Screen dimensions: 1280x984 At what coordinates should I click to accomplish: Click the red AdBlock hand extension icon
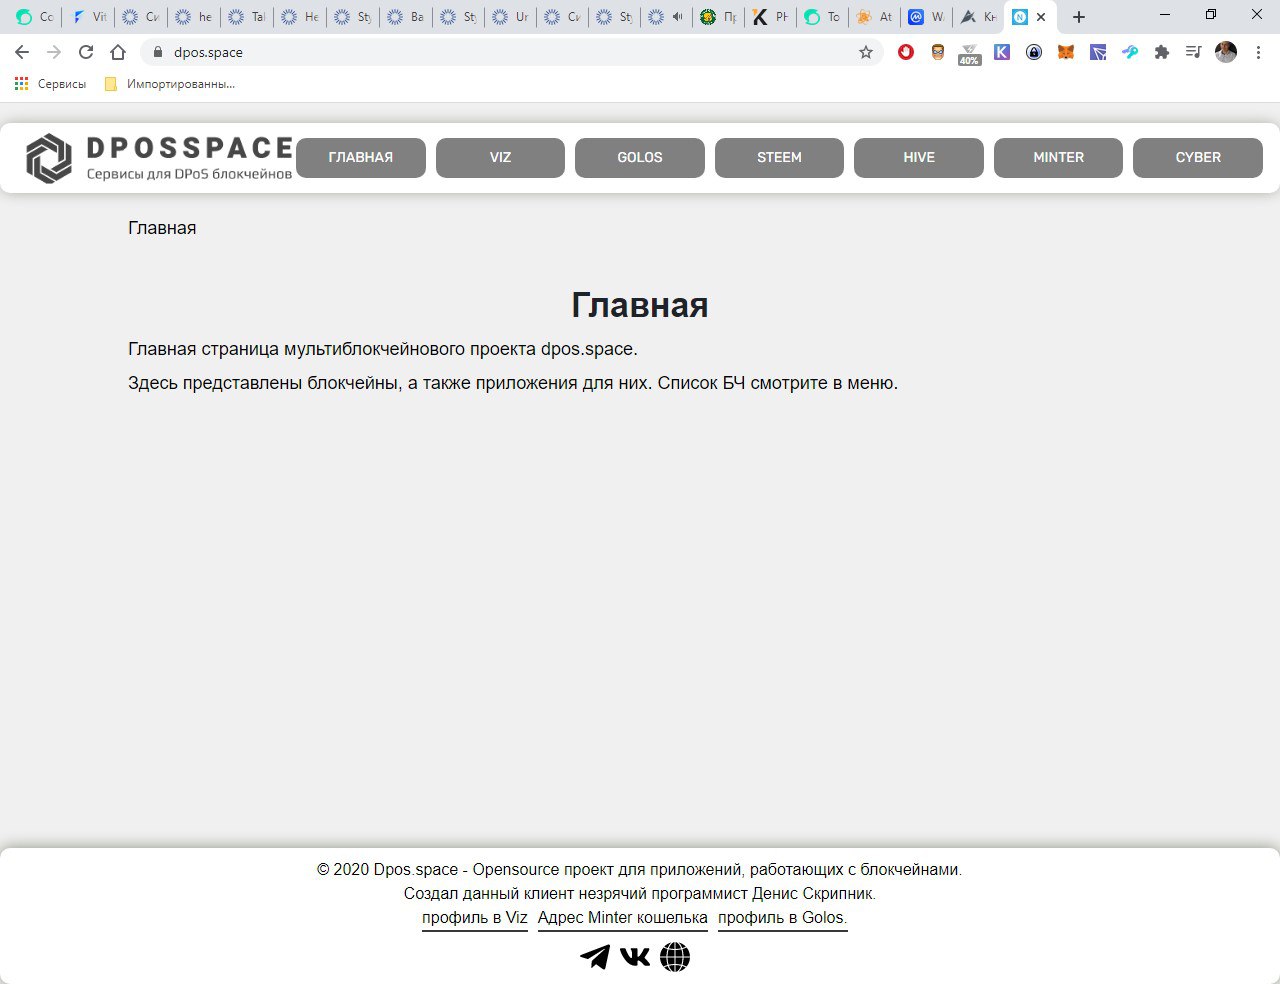(906, 52)
